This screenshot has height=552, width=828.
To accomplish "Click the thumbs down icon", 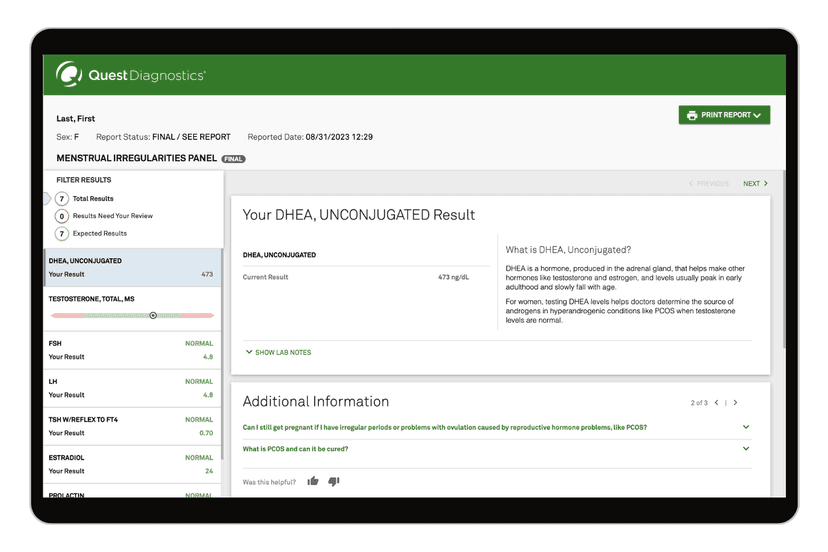I will 334,481.
